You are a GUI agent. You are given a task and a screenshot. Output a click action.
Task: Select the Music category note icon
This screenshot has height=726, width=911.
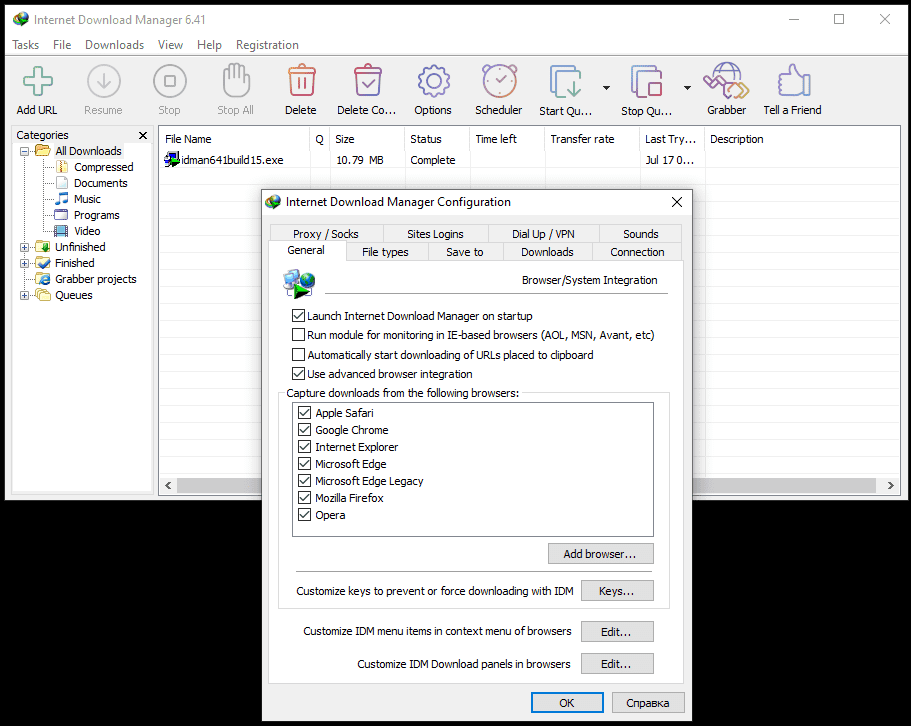tap(62, 199)
